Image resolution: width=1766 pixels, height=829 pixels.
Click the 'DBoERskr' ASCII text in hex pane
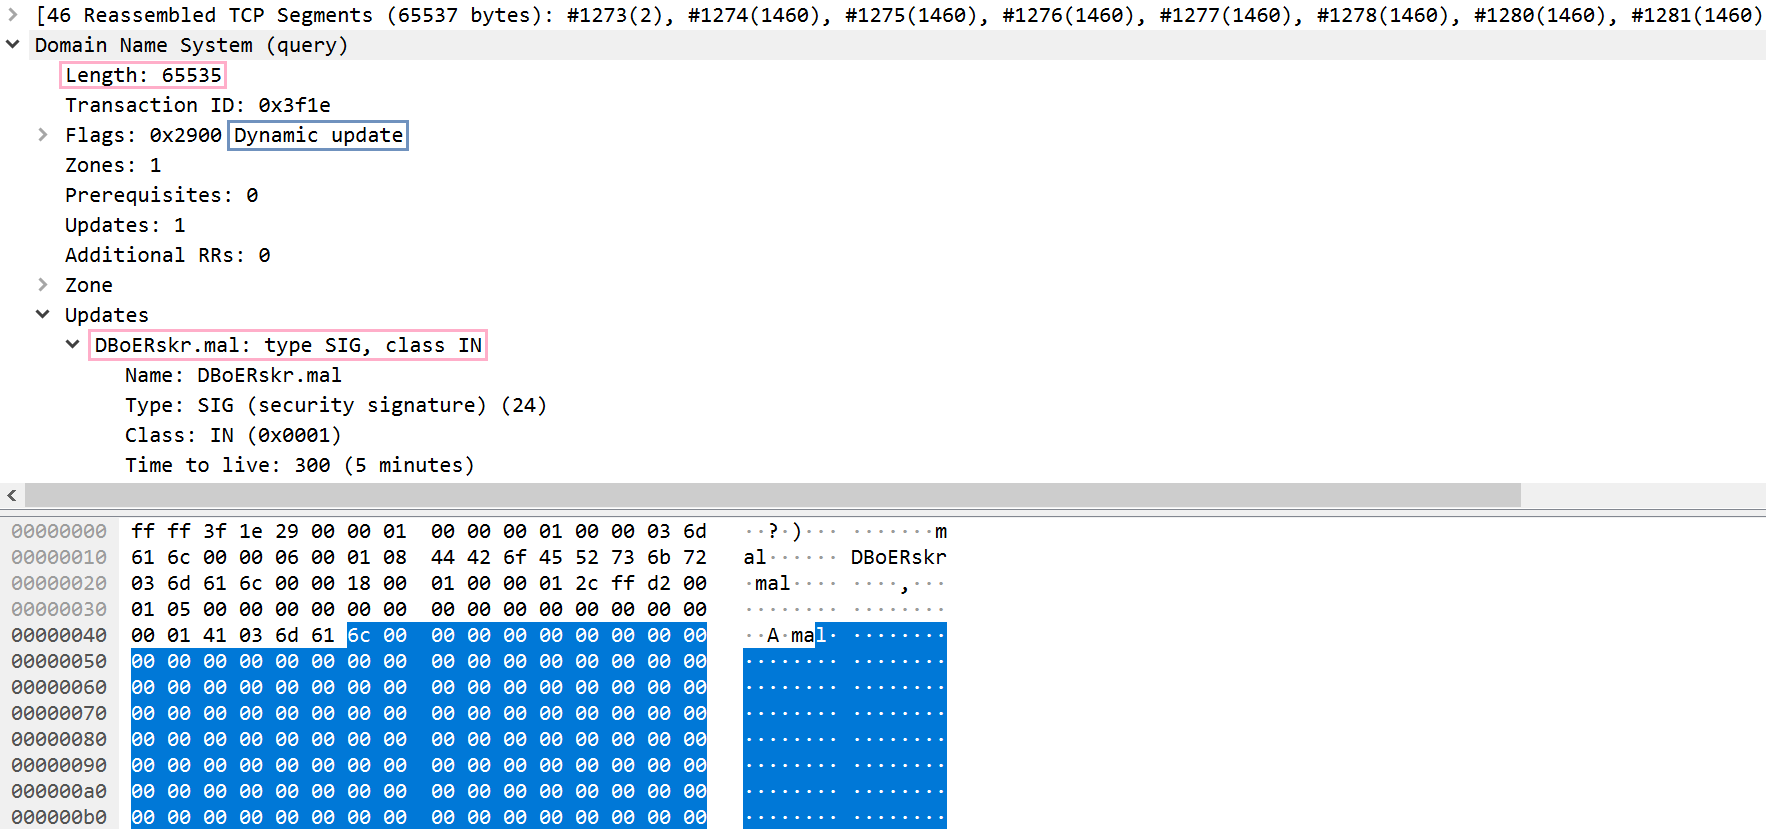[899, 557]
